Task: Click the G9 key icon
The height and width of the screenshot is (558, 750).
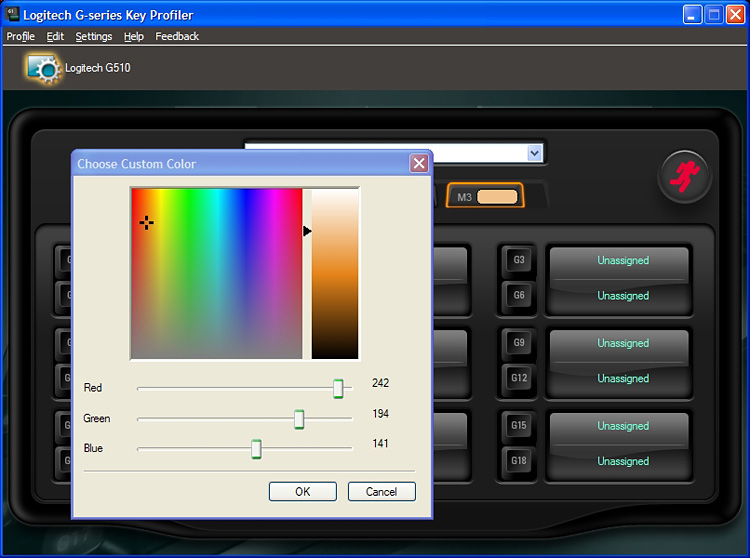Action: tap(519, 343)
